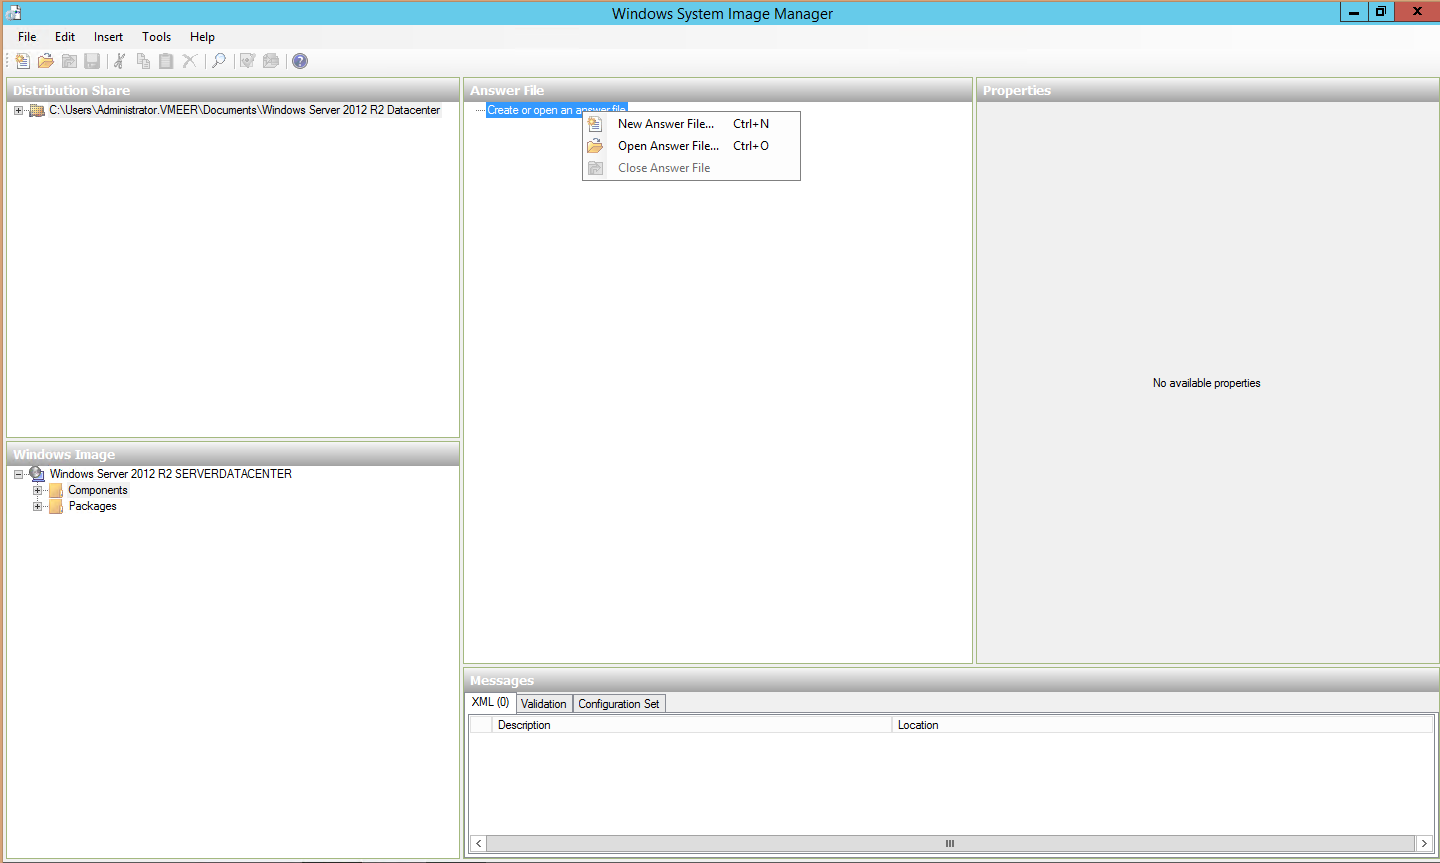Click the messages scrollbar left arrow
1440x863 pixels.
pyautogui.click(x=479, y=844)
